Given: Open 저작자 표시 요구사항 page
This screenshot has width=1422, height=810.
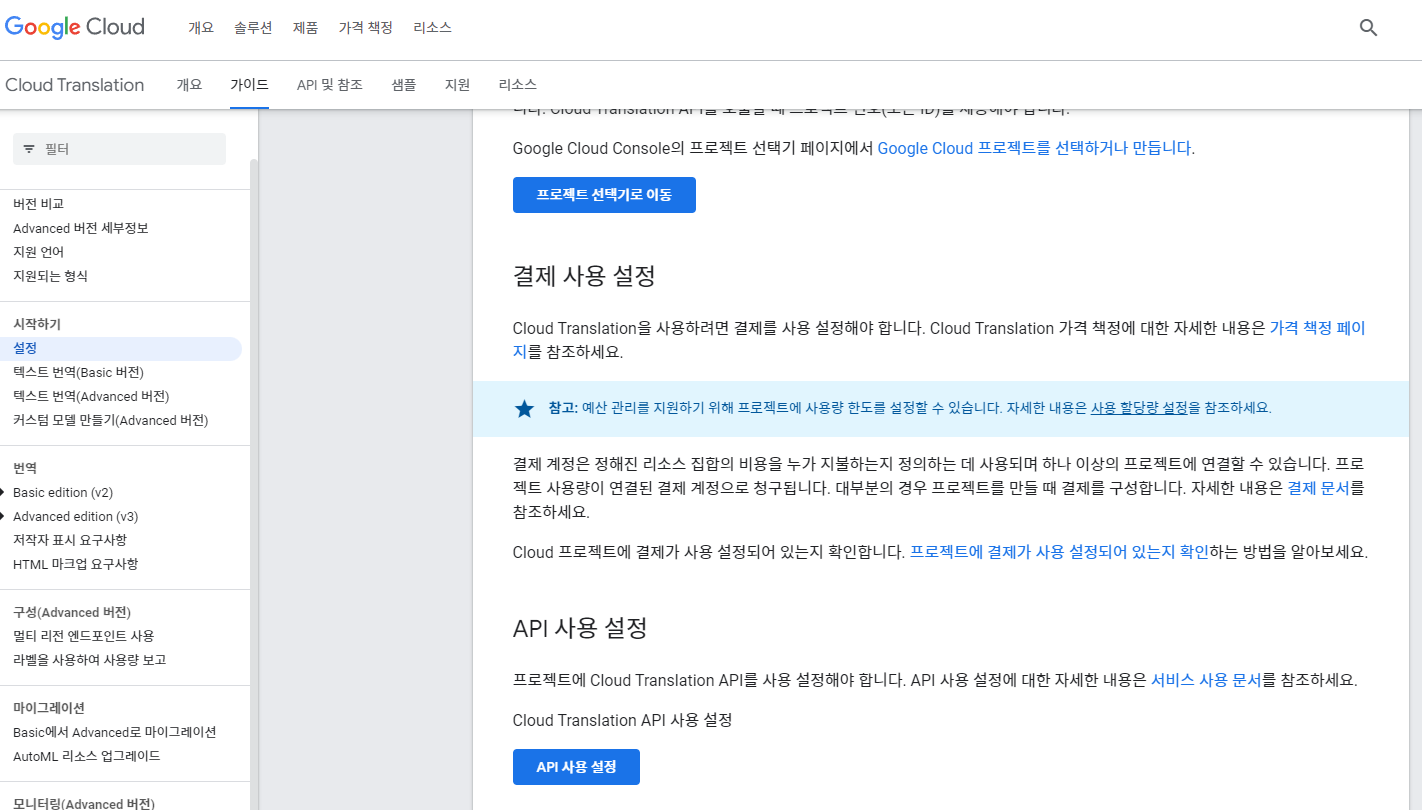Looking at the screenshot, I should tap(70, 540).
